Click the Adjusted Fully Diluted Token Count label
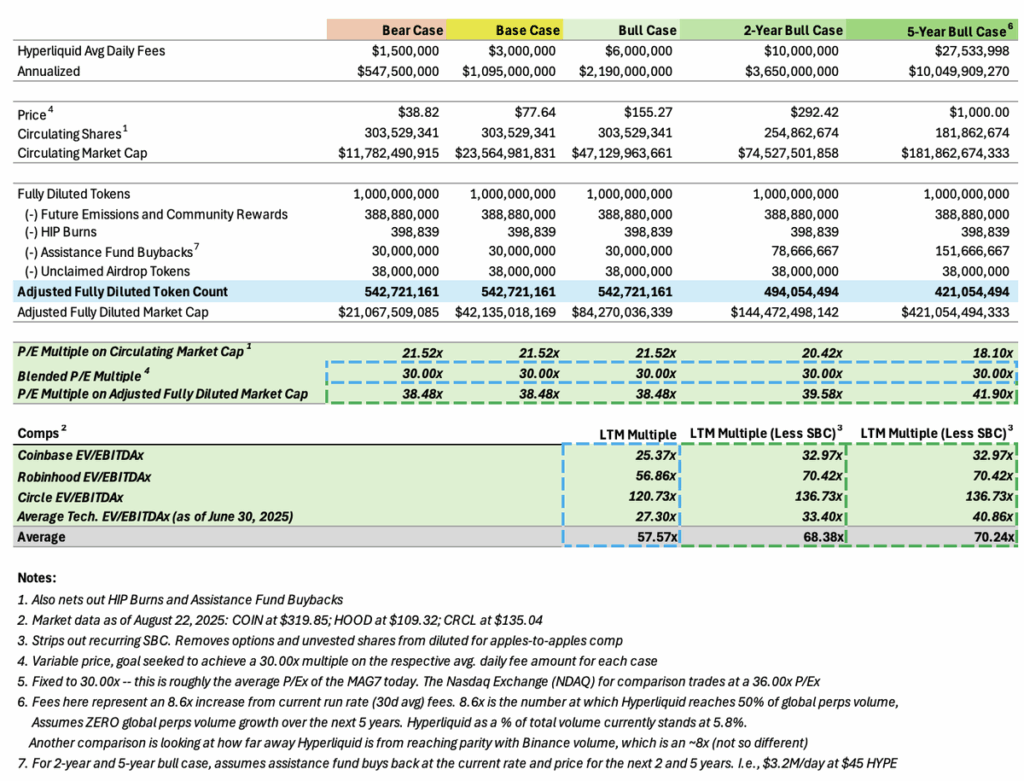1024x781 pixels. [122, 292]
